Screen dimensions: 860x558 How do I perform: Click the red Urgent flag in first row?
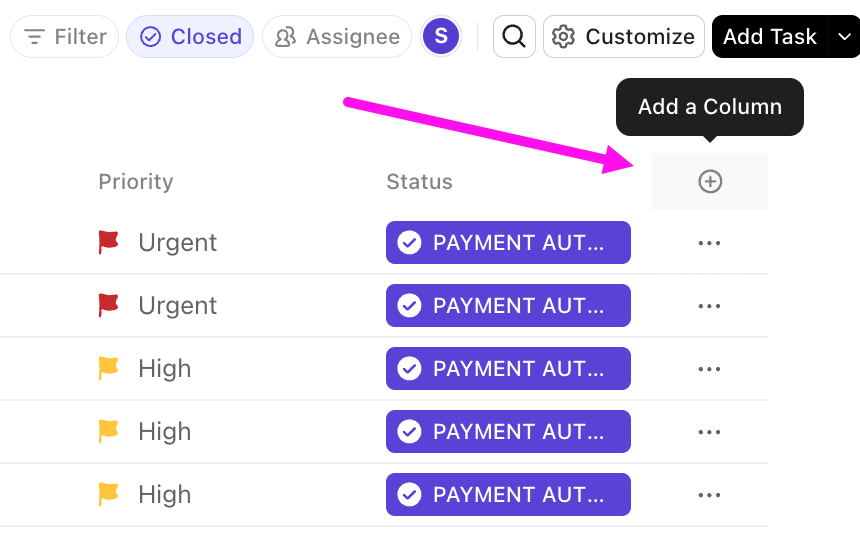tap(109, 242)
